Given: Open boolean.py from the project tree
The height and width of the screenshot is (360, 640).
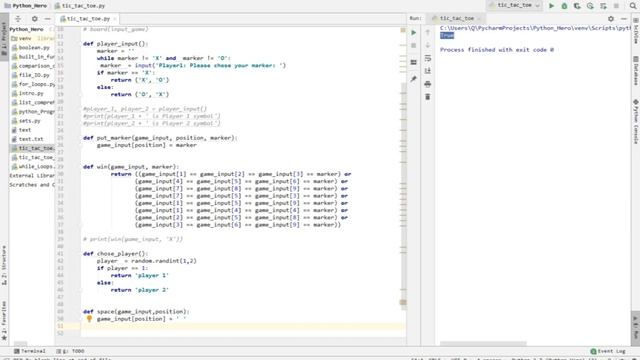Looking at the screenshot, I should [31, 48].
